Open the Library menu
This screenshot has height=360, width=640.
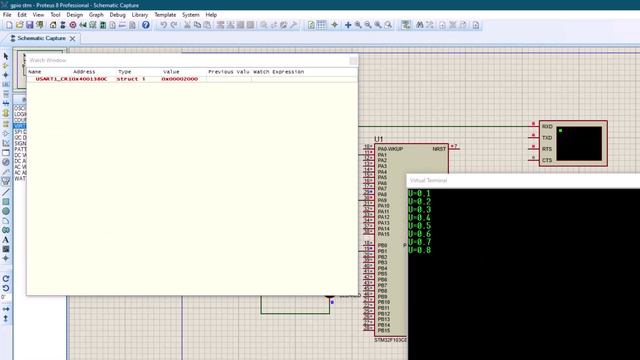click(x=140, y=15)
